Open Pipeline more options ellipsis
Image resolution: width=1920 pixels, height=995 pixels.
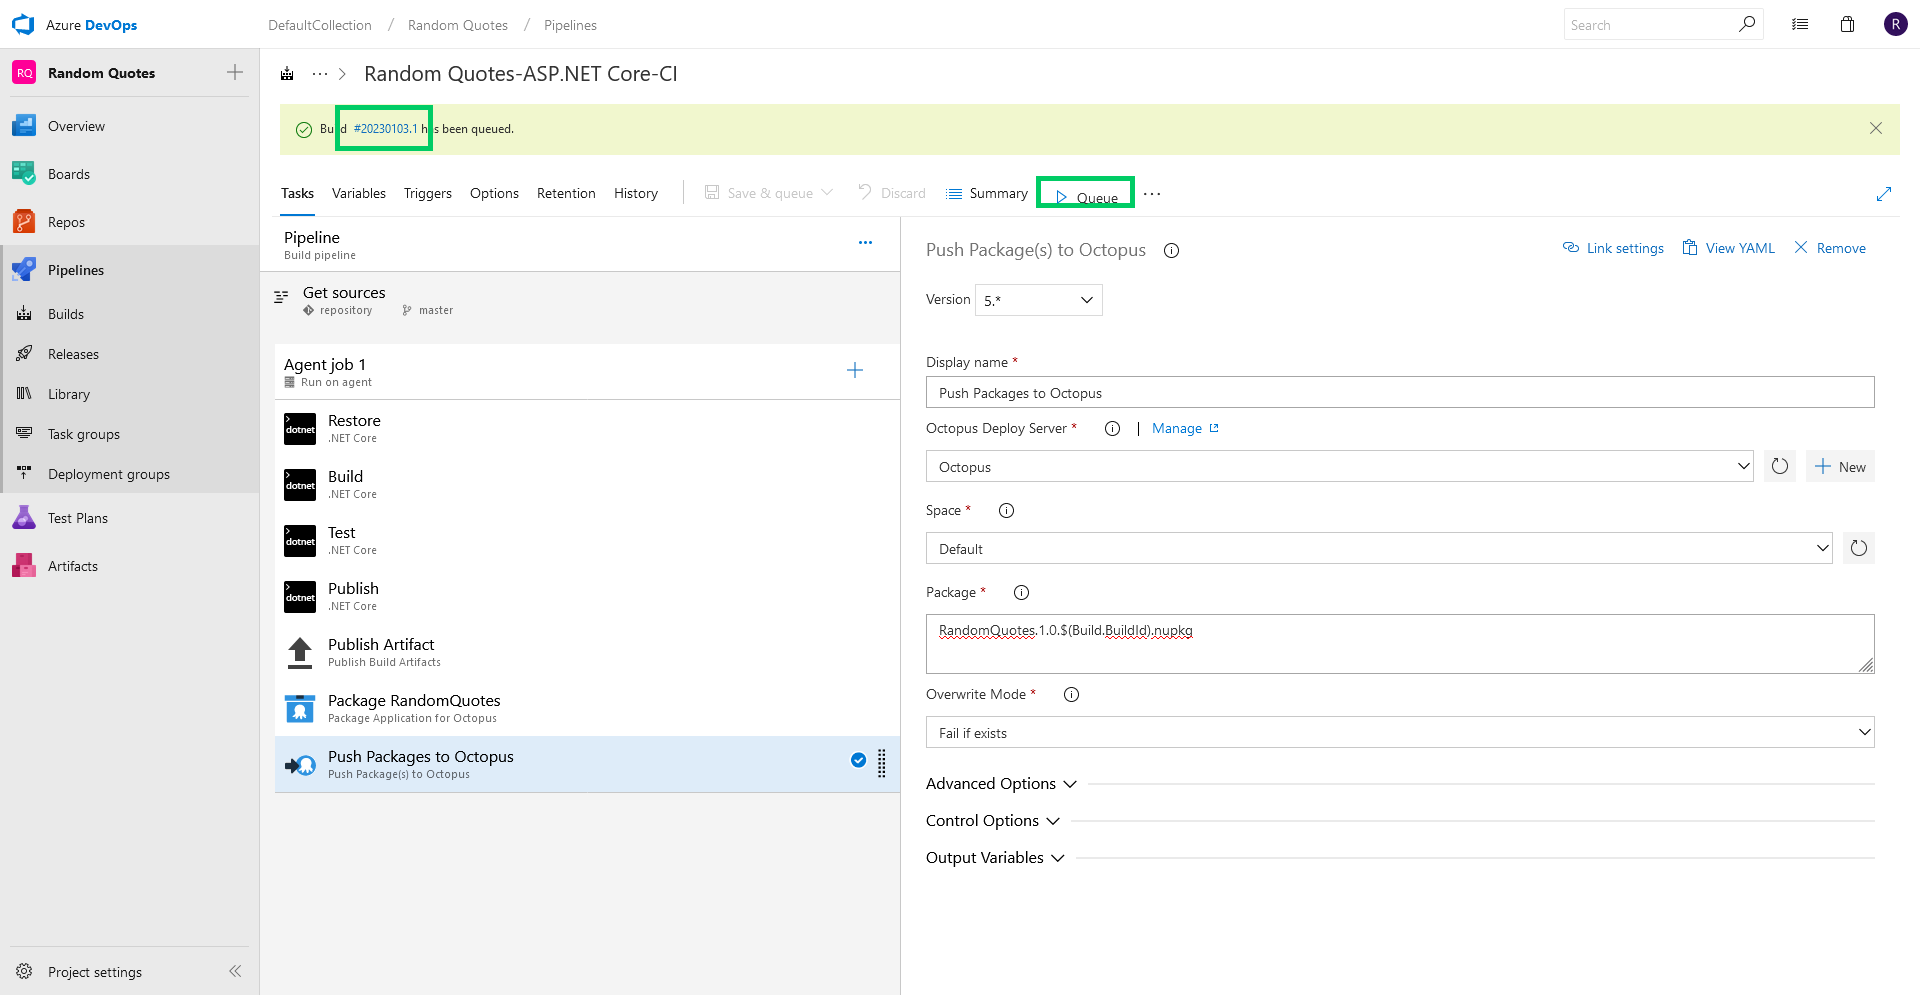coord(865,243)
